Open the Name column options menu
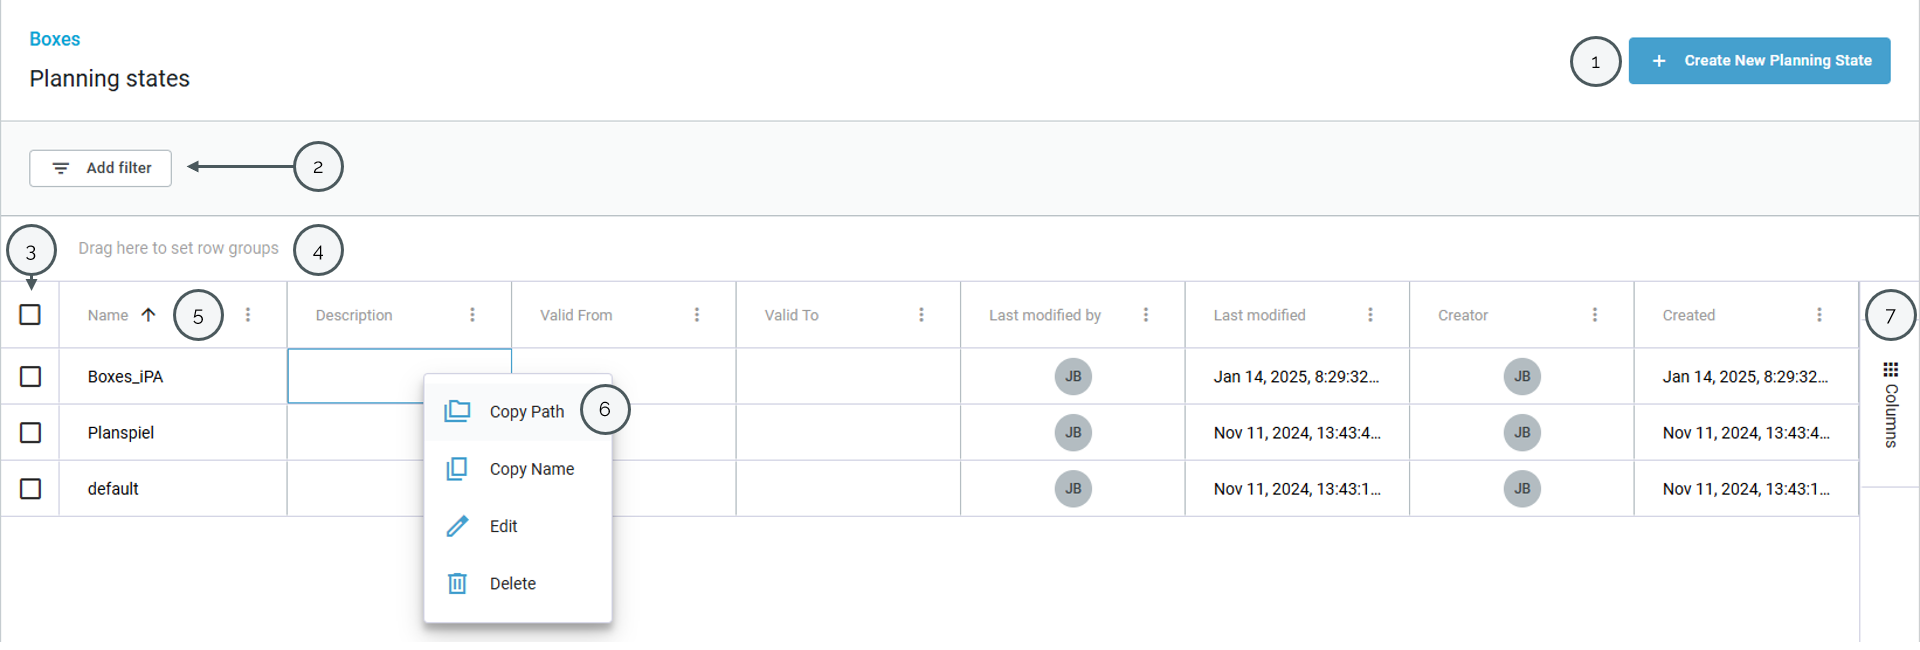This screenshot has width=1920, height=650. pos(248,315)
